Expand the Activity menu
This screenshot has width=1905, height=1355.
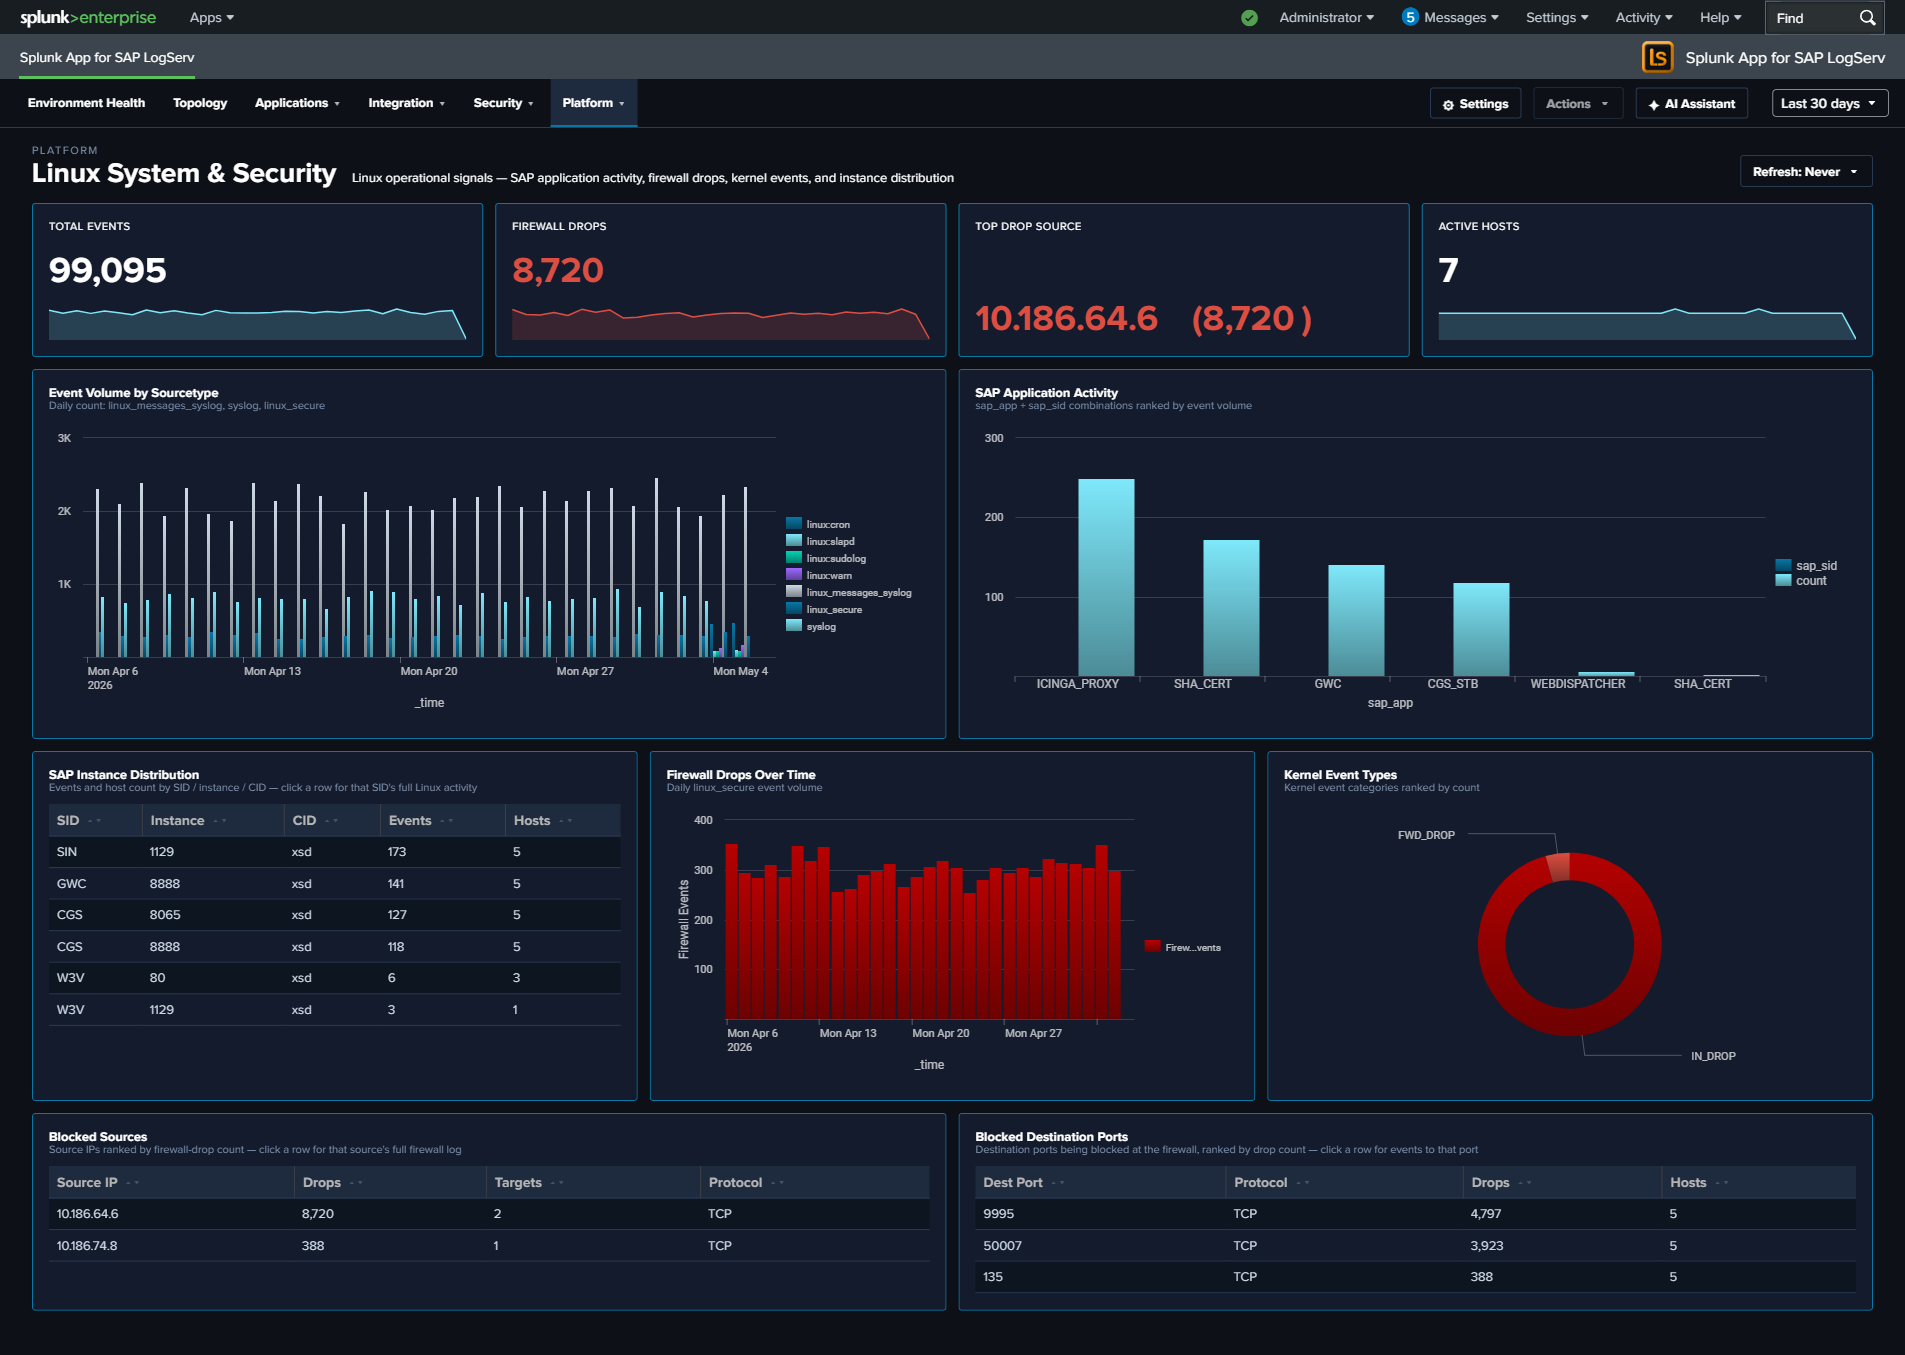1644,18
